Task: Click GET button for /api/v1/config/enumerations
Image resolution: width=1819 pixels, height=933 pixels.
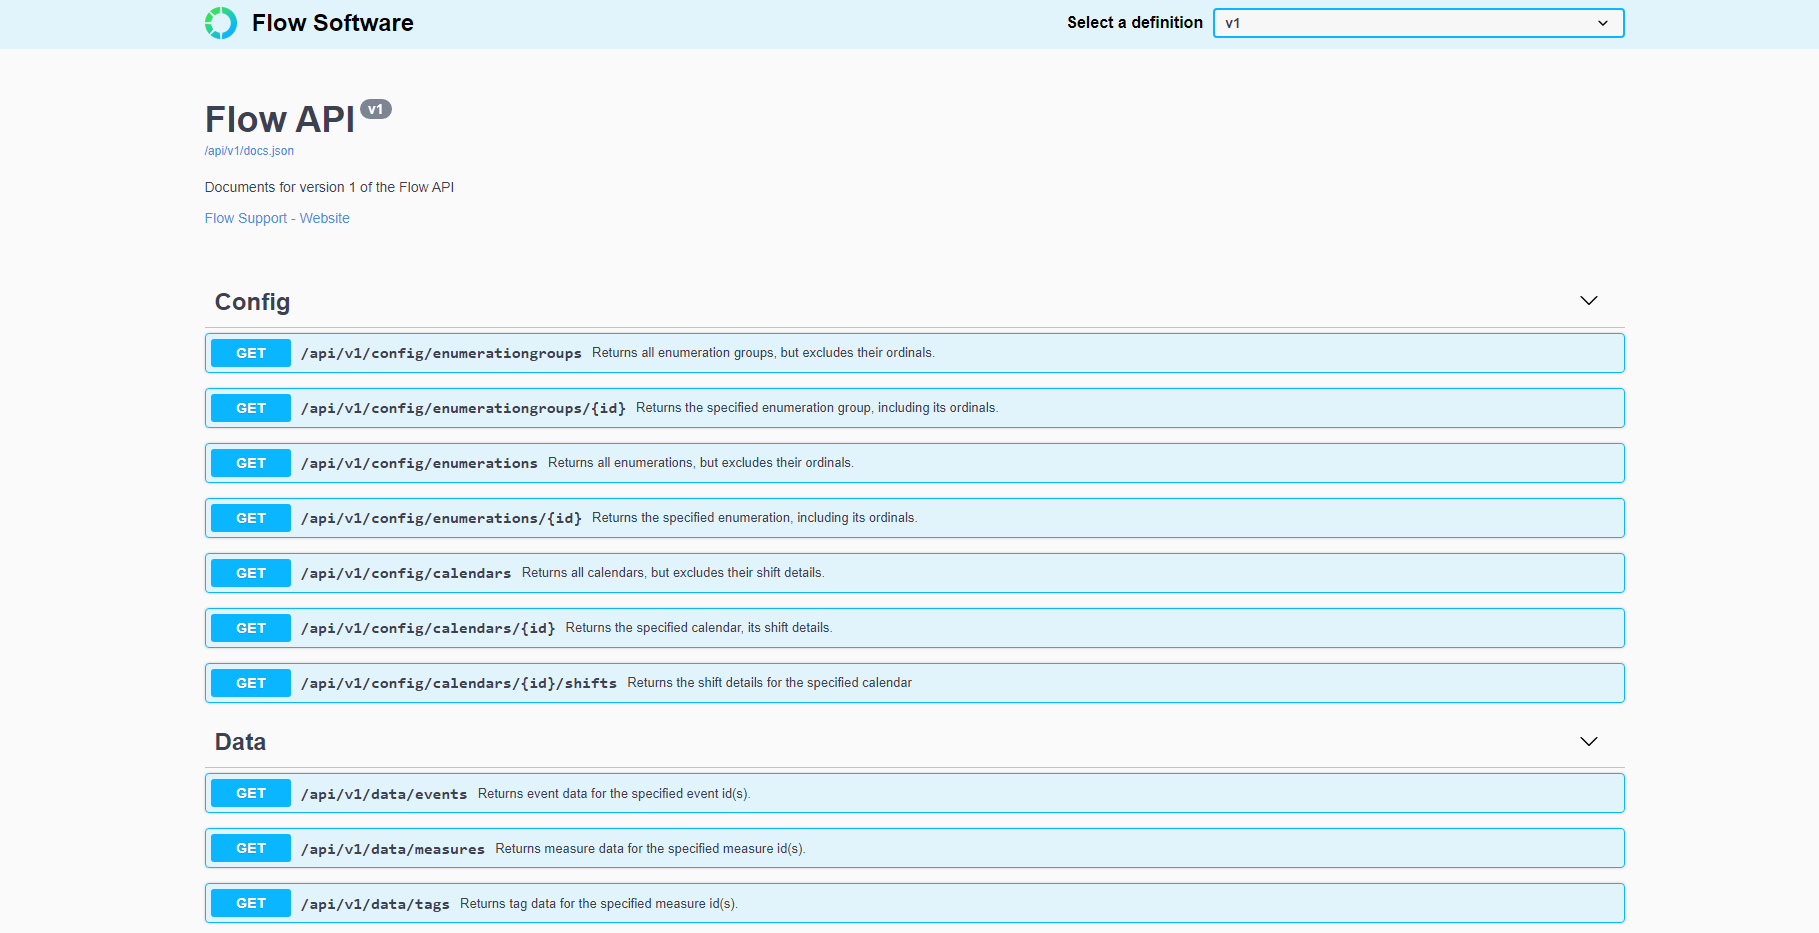Action: click(x=251, y=463)
